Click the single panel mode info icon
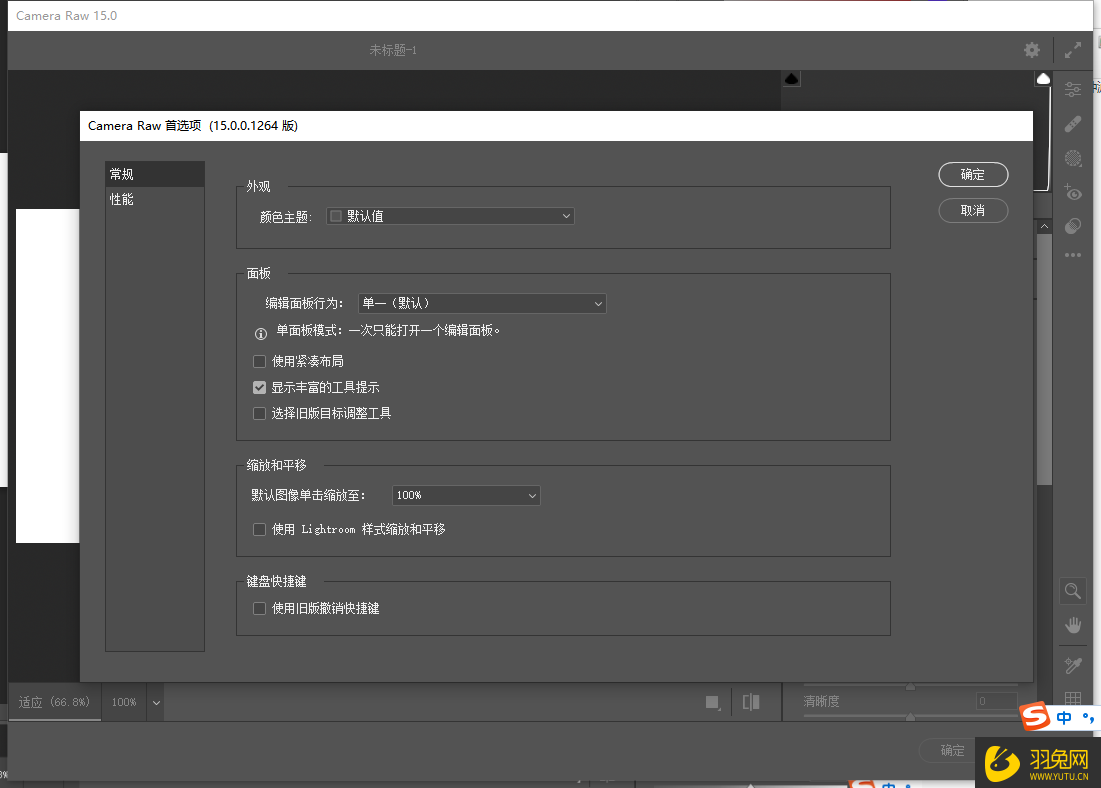The height and width of the screenshot is (788, 1101). click(x=261, y=334)
